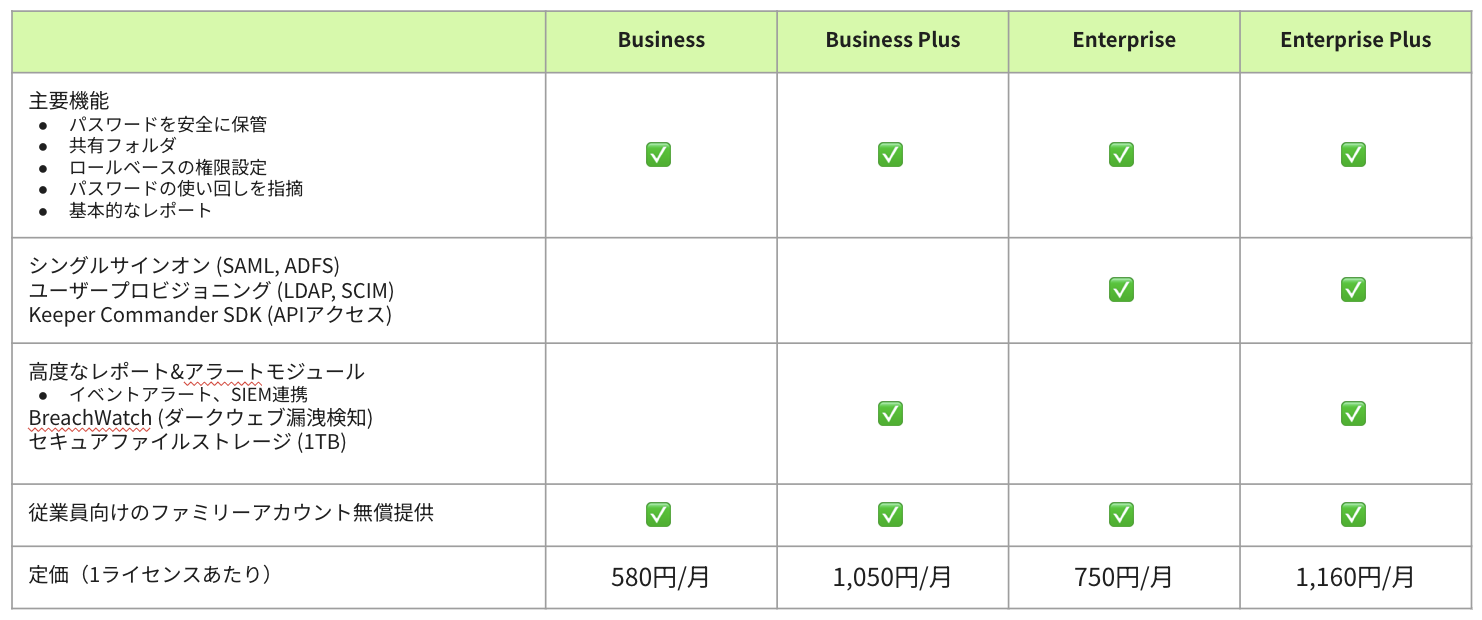Click the Business Plus checkmark for 主要機能
The width and height of the screenshot is (1482, 620).
(x=890, y=154)
